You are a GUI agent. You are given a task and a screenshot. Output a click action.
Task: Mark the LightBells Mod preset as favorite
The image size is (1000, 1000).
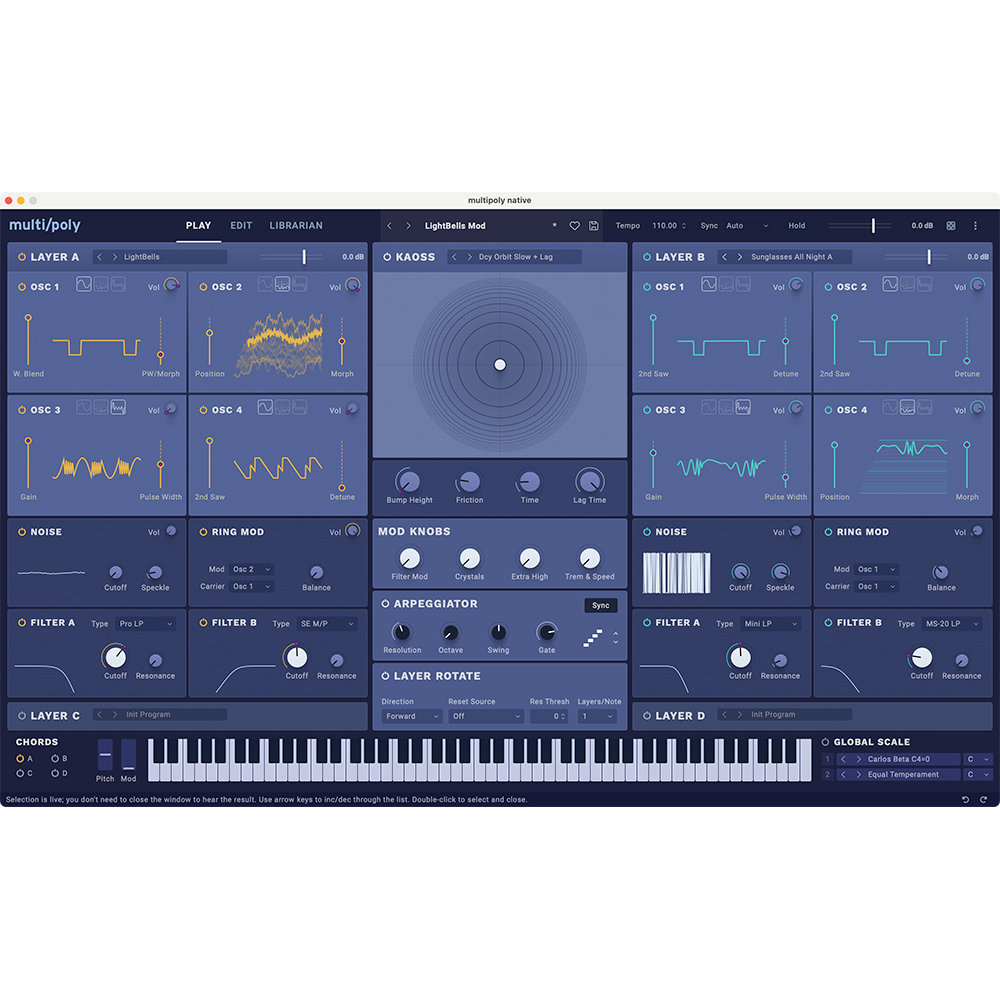[573, 226]
